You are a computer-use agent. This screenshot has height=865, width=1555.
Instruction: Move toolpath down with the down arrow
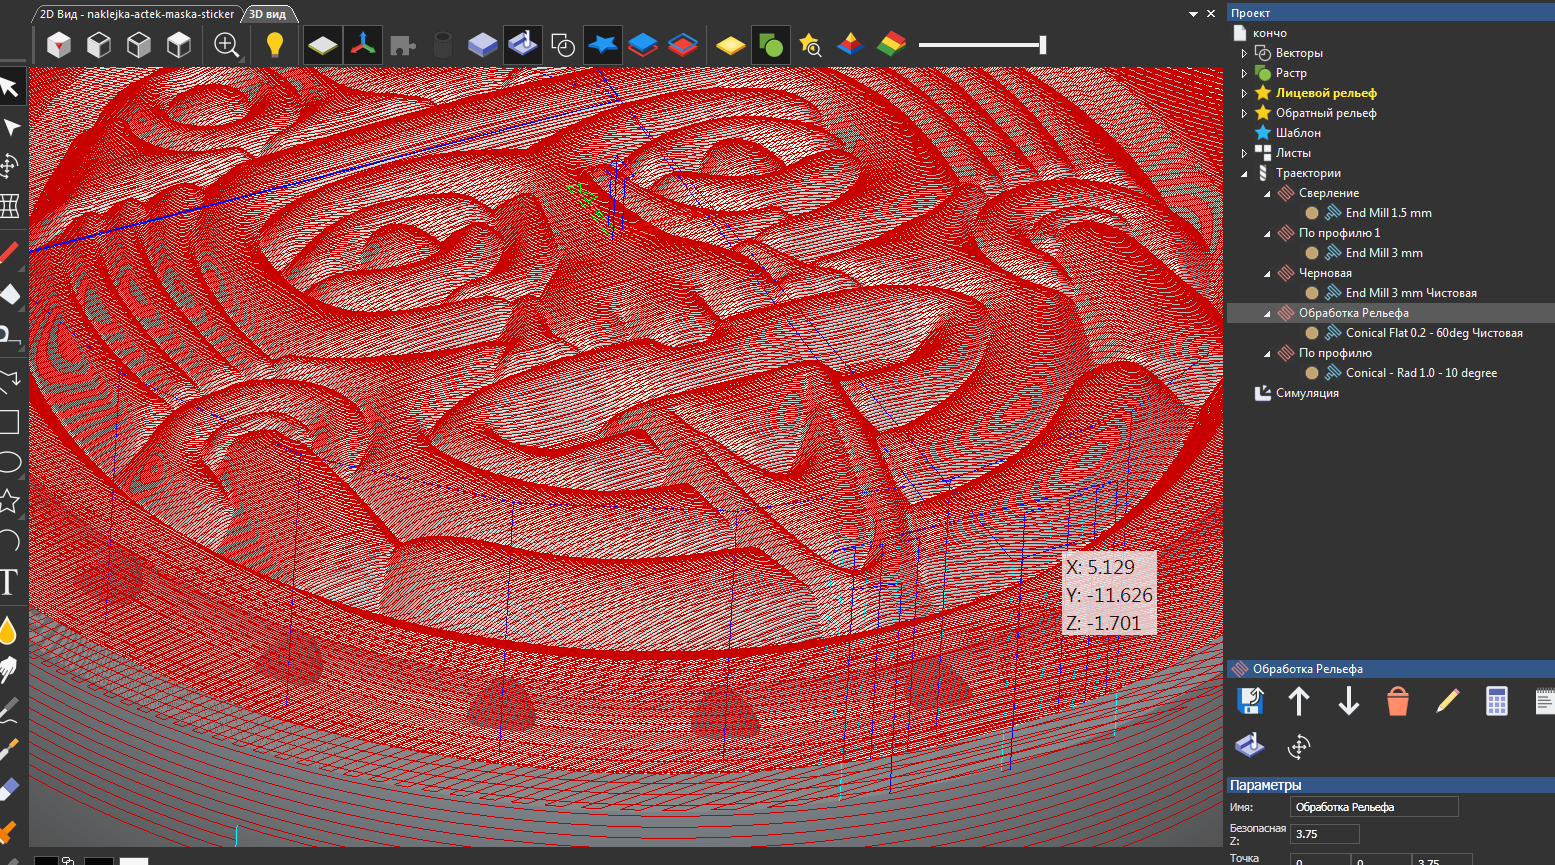1348,701
